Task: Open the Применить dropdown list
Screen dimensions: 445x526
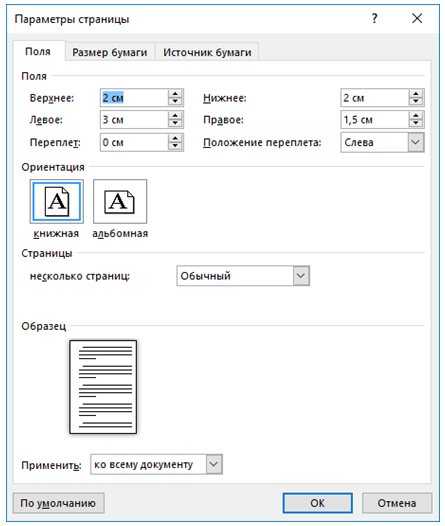Action: click(x=214, y=464)
